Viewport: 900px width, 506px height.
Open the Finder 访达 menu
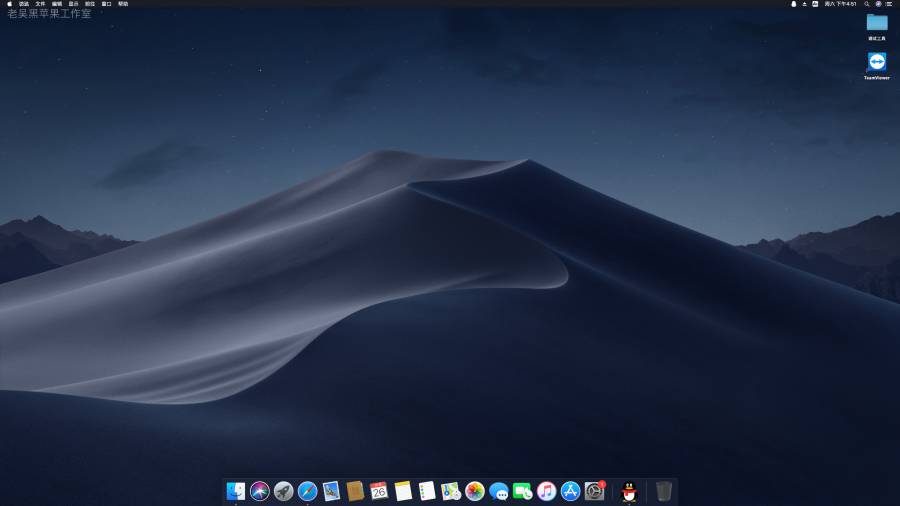tap(24, 4)
